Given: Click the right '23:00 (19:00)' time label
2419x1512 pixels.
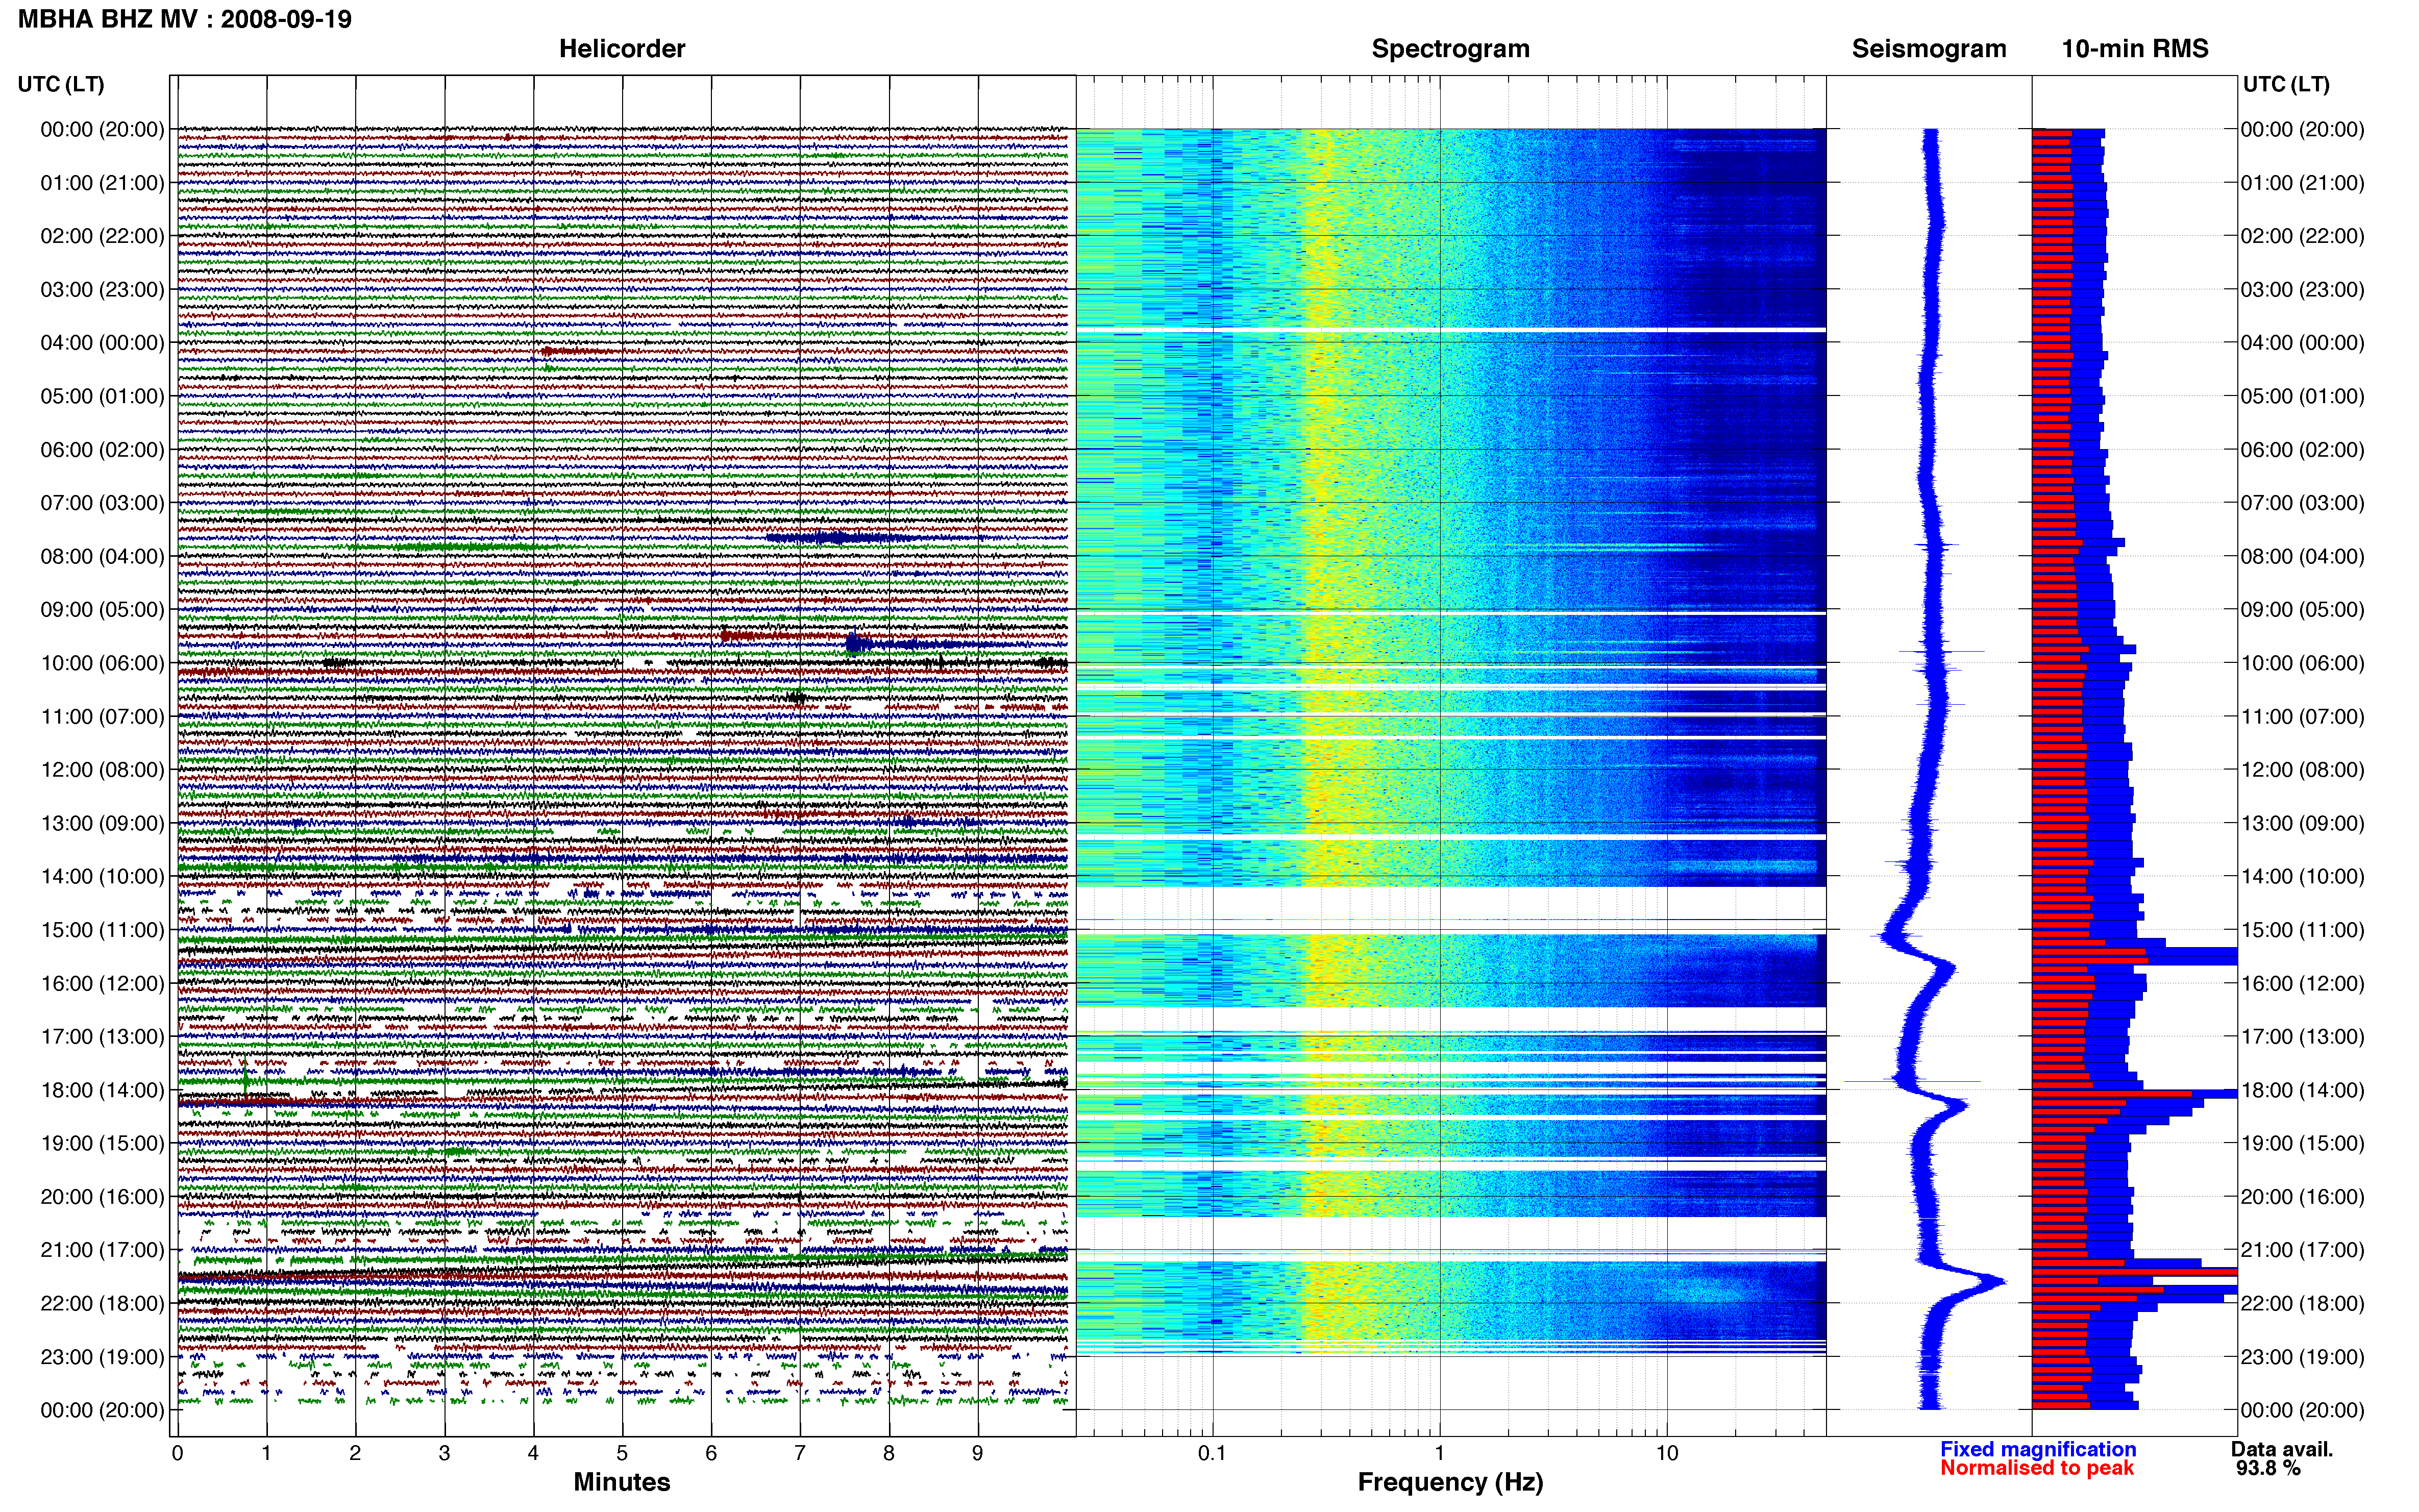Looking at the screenshot, I should tap(2302, 1357).
